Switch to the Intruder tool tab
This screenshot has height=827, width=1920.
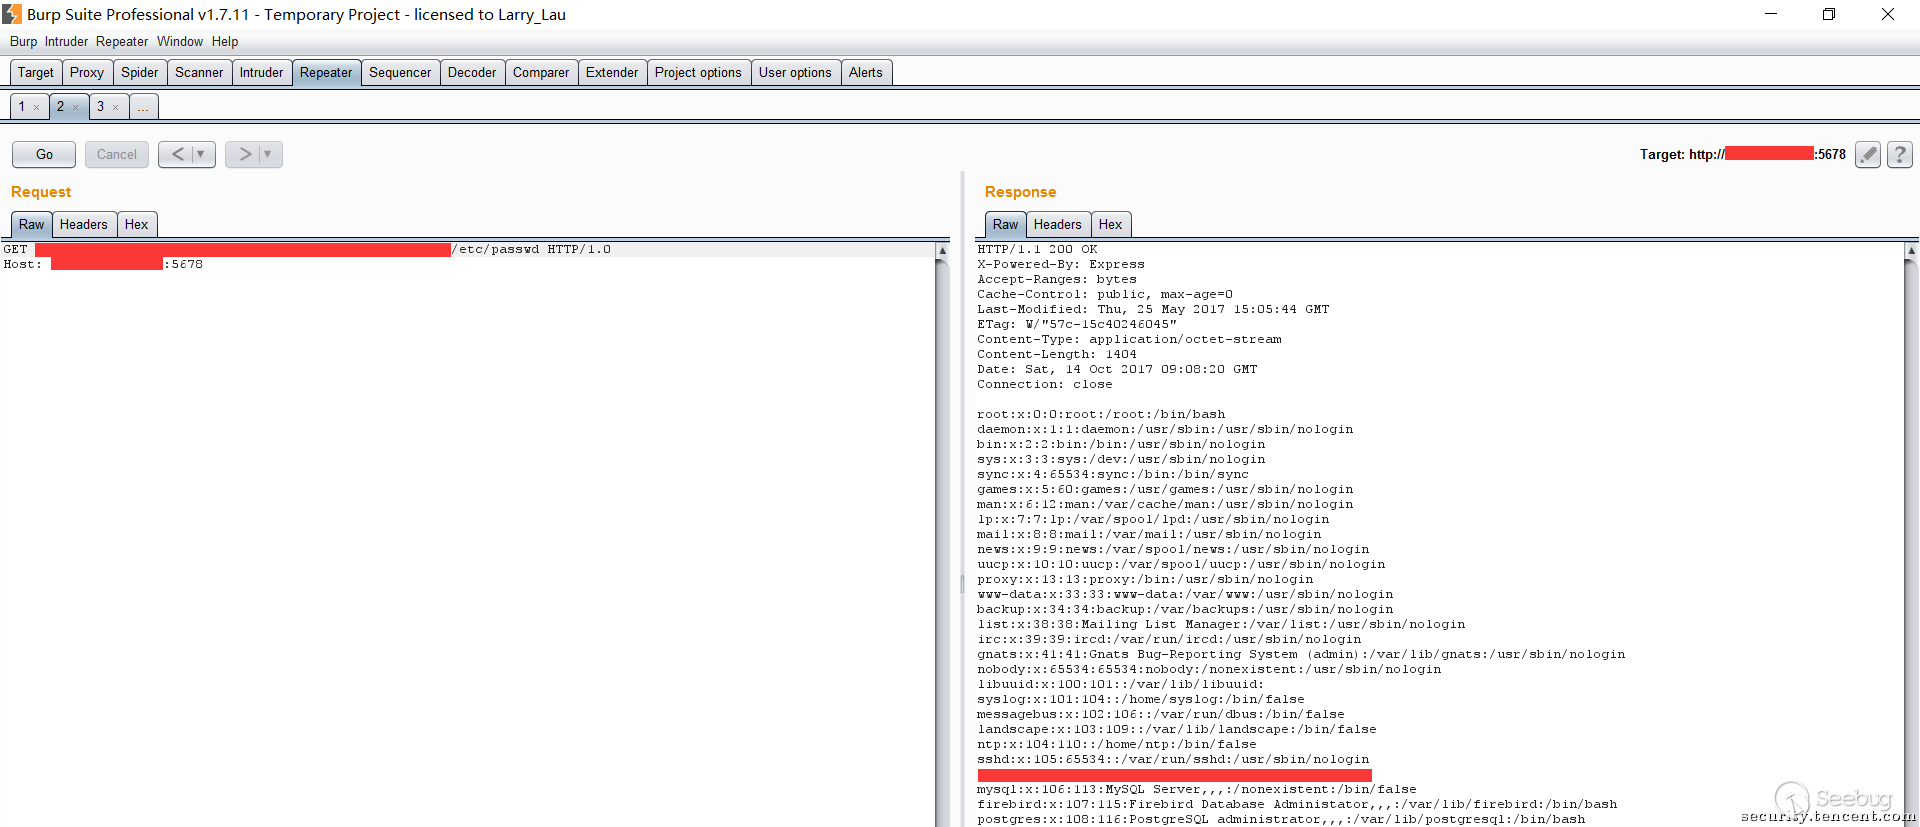pyautogui.click(x=262, y=72)
